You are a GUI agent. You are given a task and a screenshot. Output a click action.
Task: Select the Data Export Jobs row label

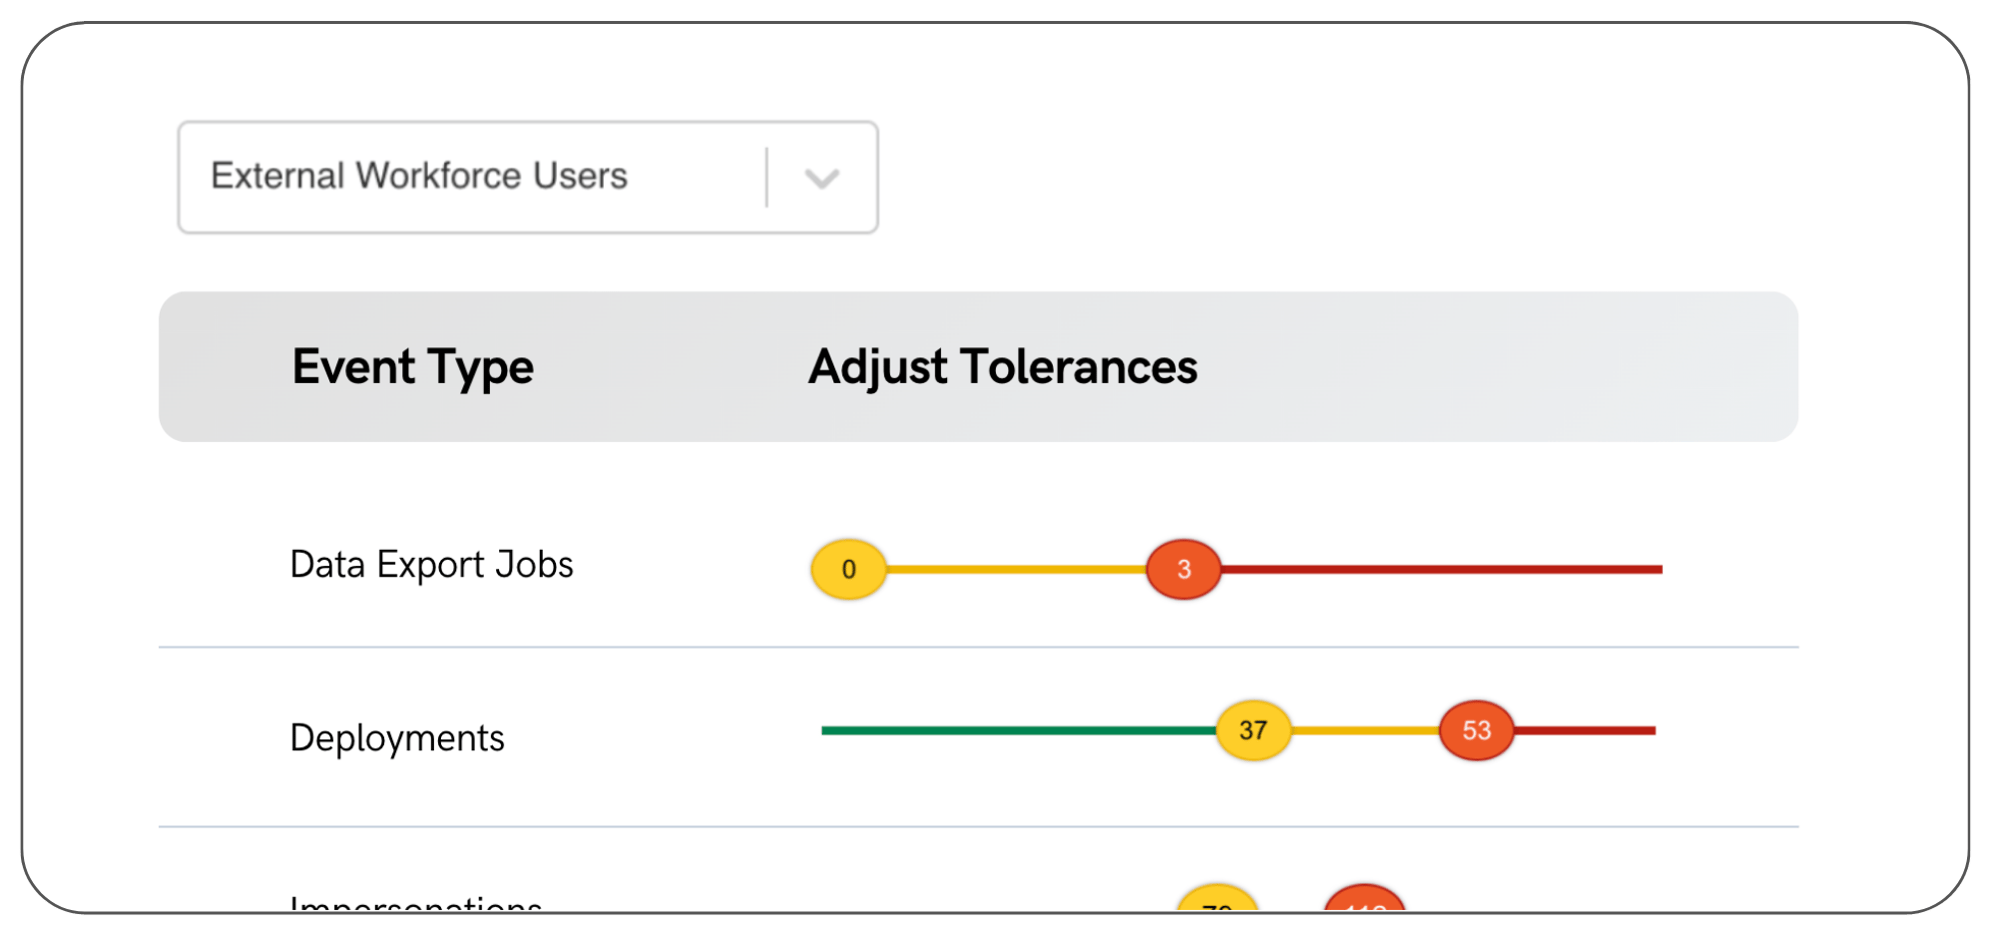(x=431, y=565)
